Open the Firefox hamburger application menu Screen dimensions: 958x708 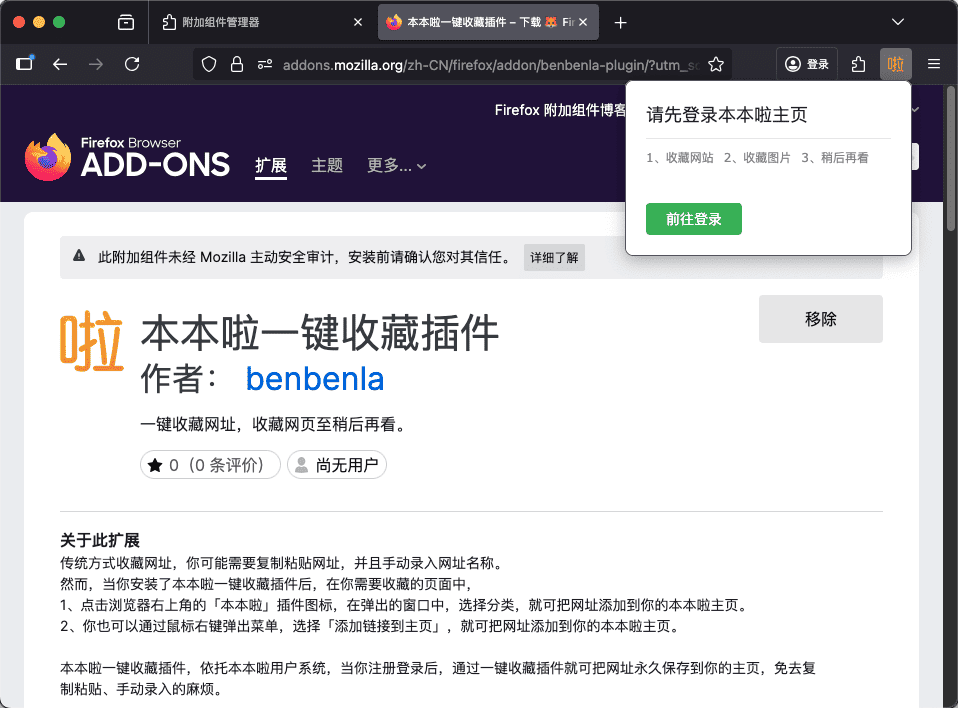click(934, 64)
